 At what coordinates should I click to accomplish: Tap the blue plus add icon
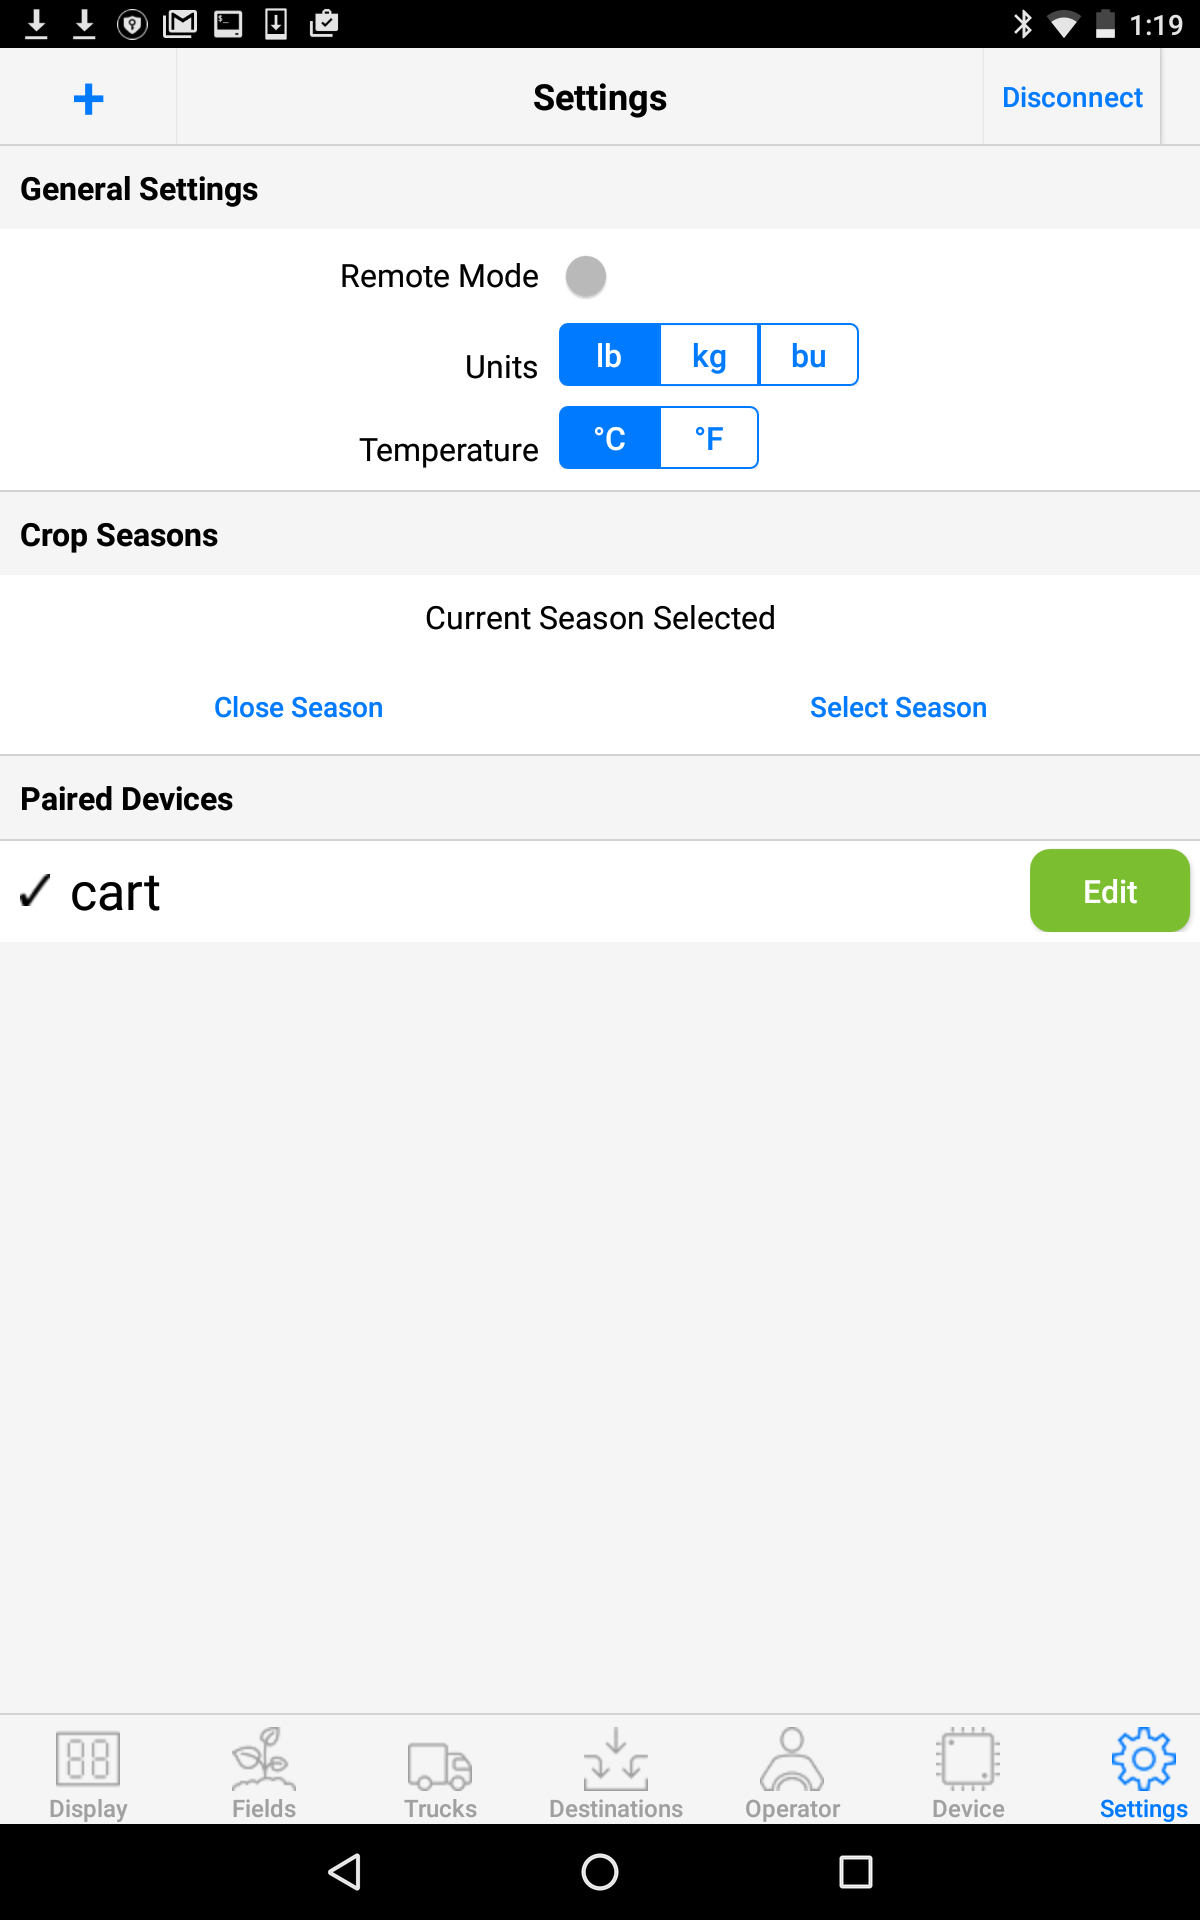(88, 98)
